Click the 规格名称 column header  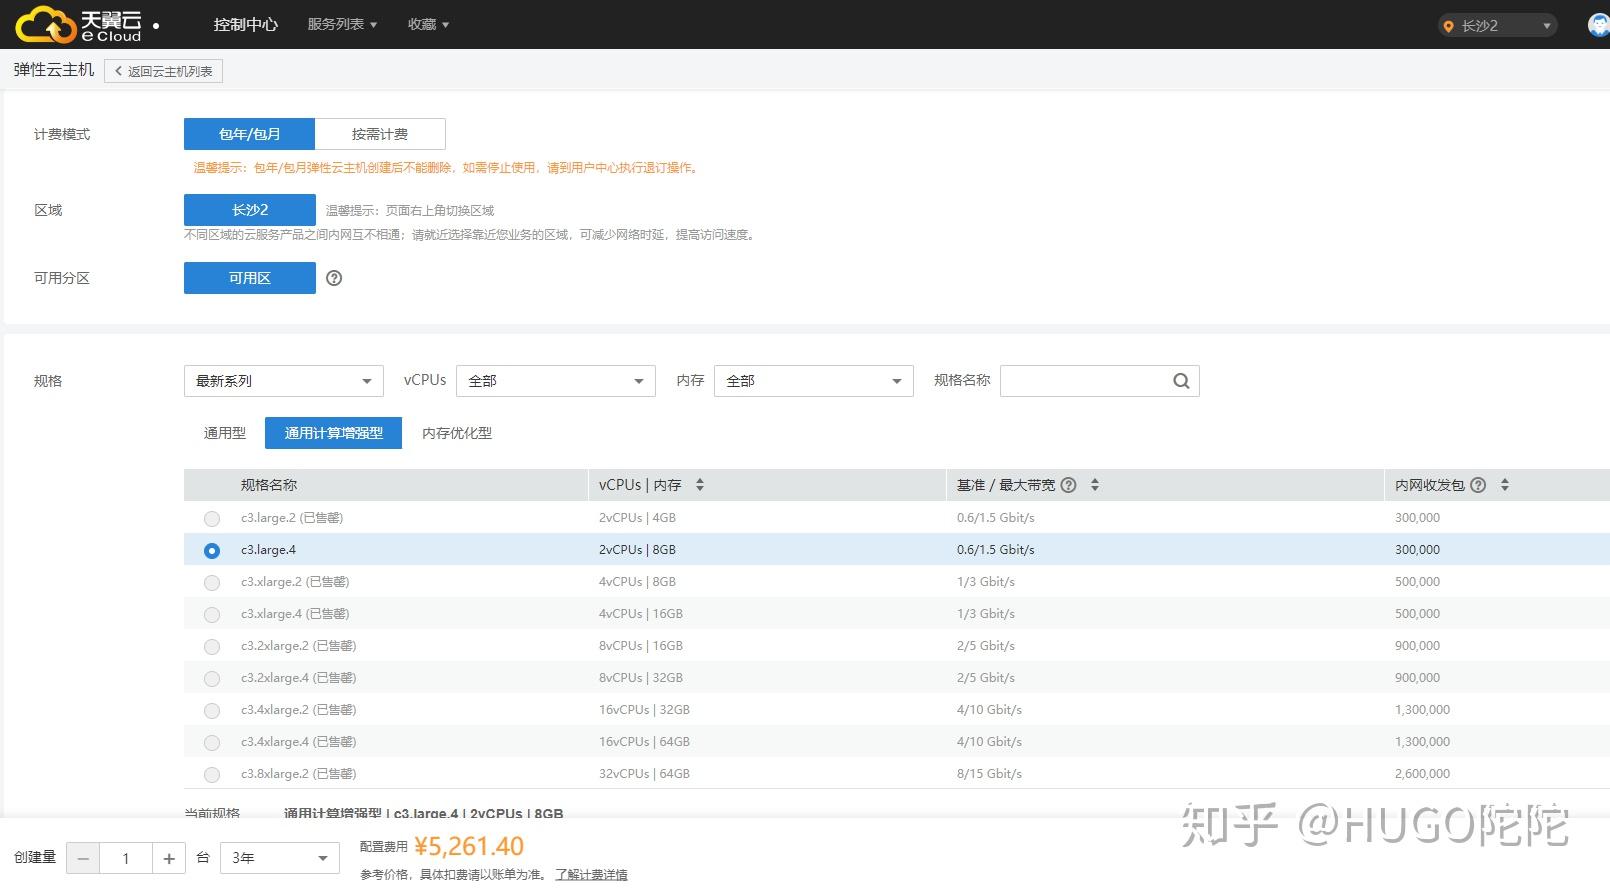tap(269, 485)
